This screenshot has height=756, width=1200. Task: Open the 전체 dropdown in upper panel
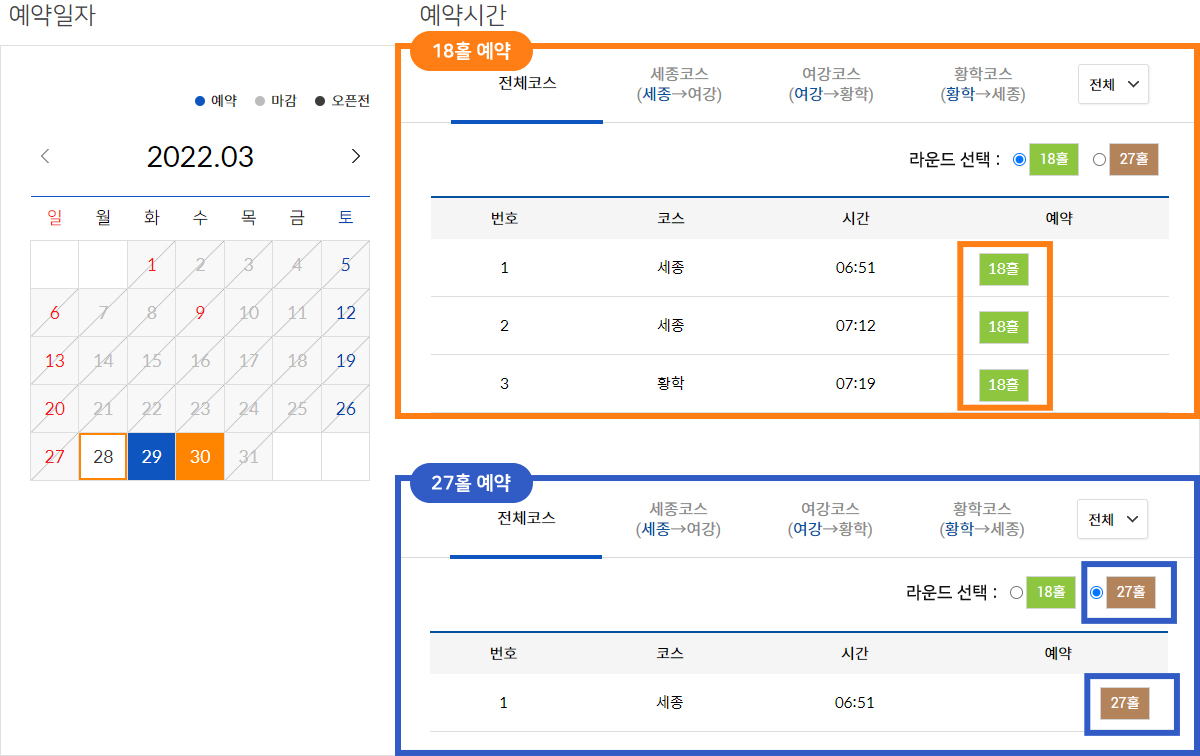tap(1113, 85)
